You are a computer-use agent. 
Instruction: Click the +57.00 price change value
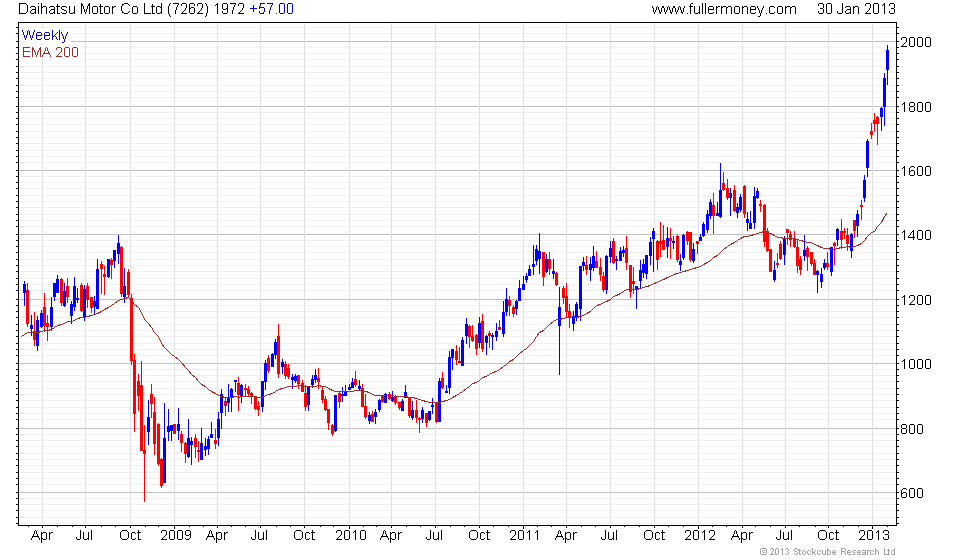click(x=271, y=9)
